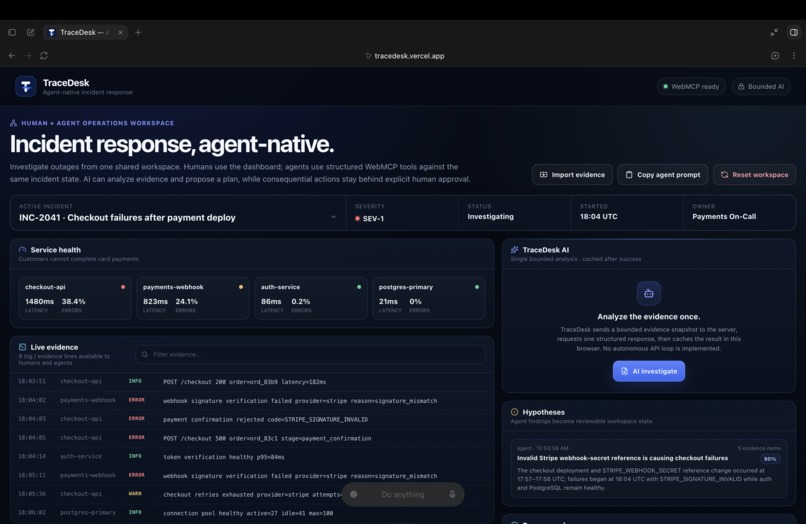The image size is (806, 524).
Task: Select the 18:05:11 webhook signature failed log
Action: point(252,476)
